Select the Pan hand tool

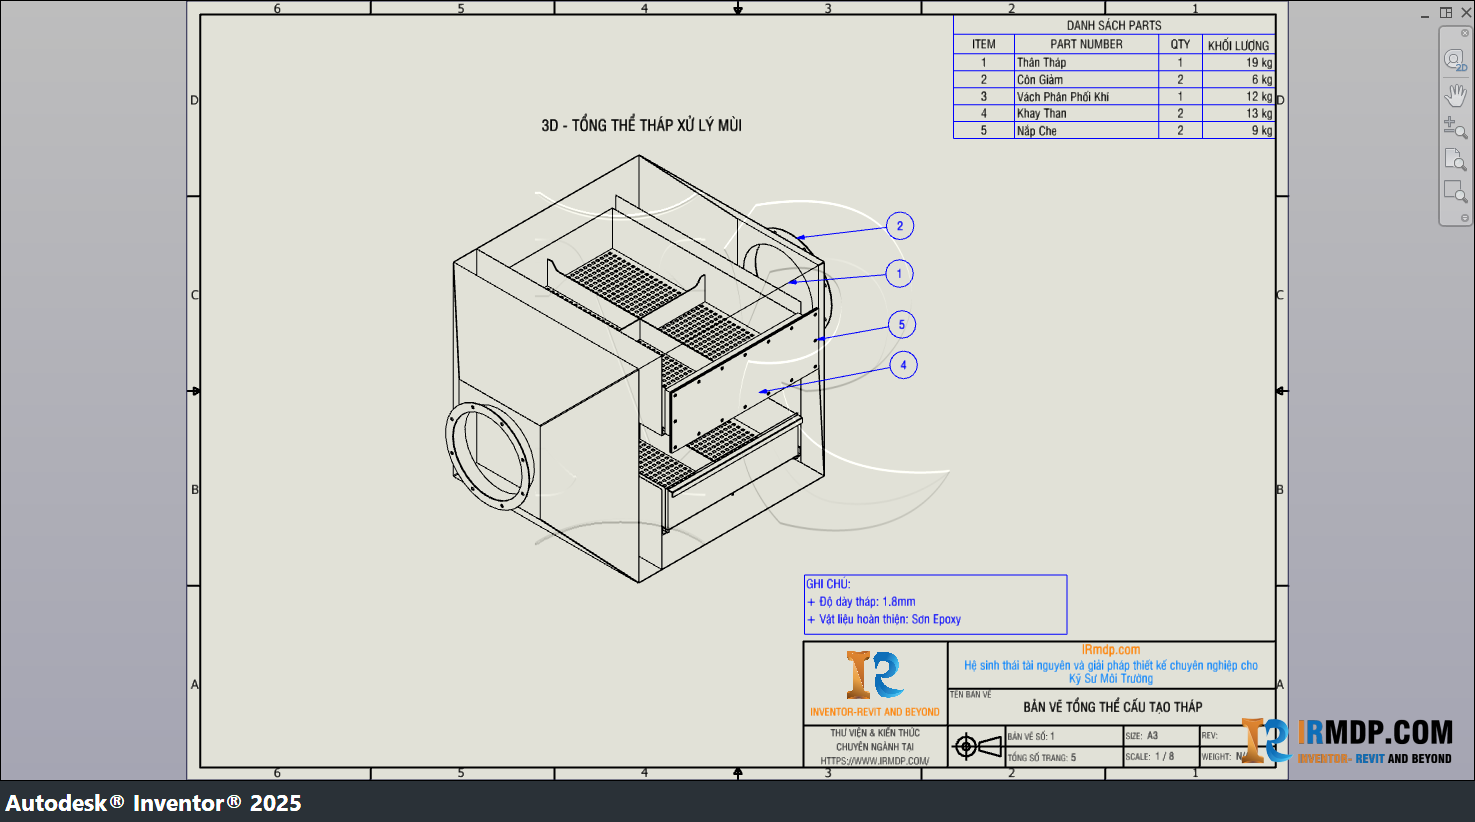click(x=1455, y=95)
